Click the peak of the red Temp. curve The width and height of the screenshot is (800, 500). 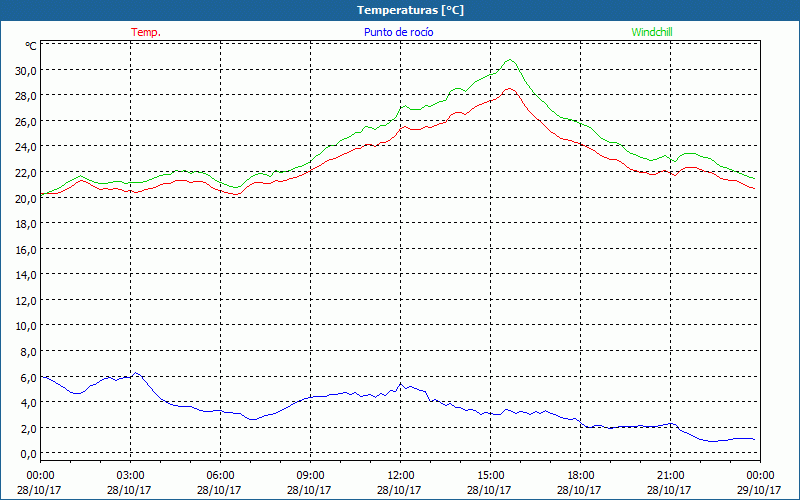(x=509, y=89)
